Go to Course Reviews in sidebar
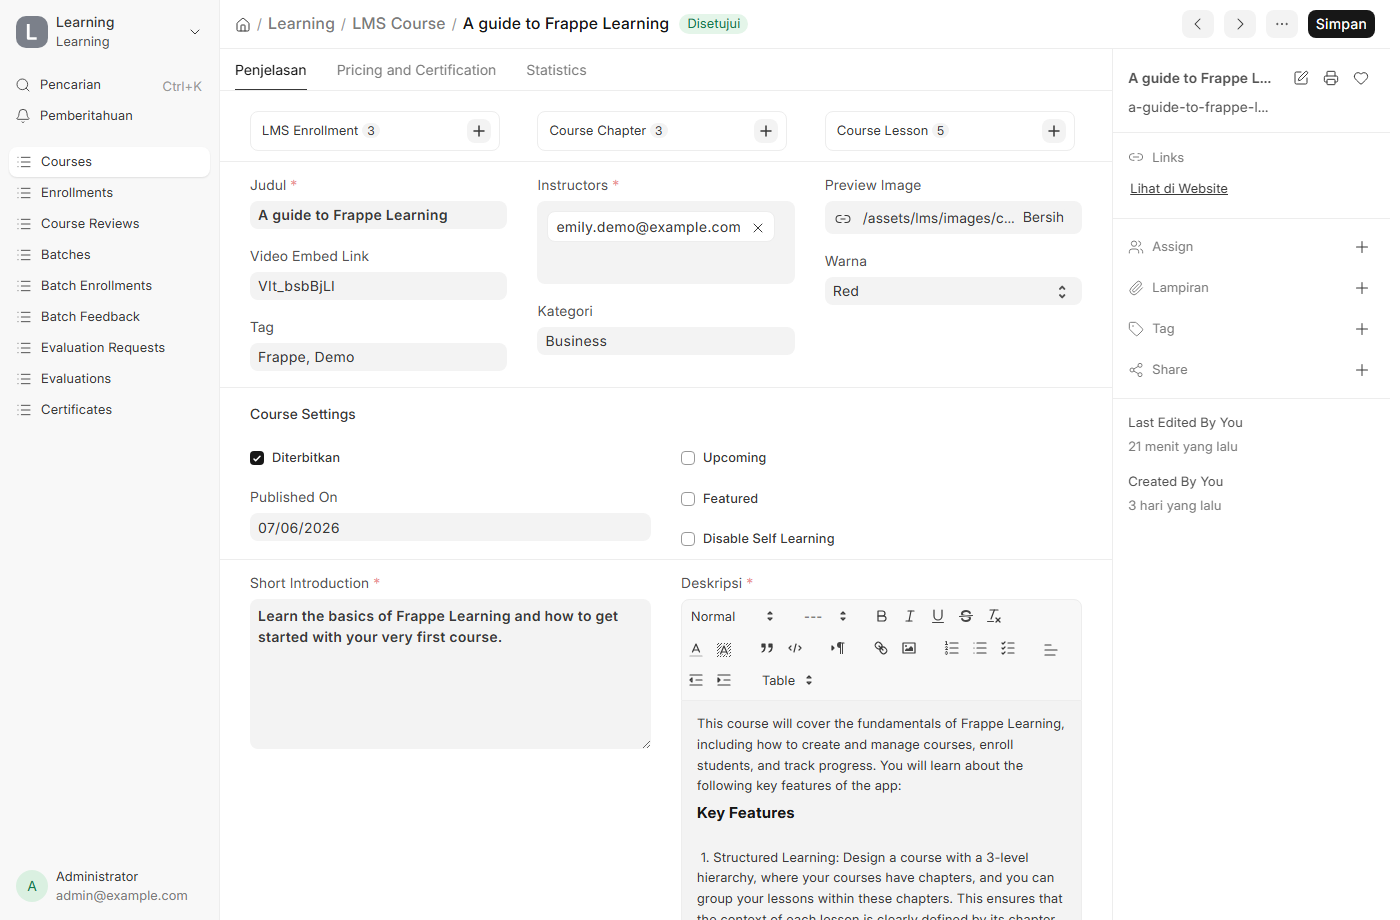Screen dimensions: 1400x920 click(x=109, y=224)
